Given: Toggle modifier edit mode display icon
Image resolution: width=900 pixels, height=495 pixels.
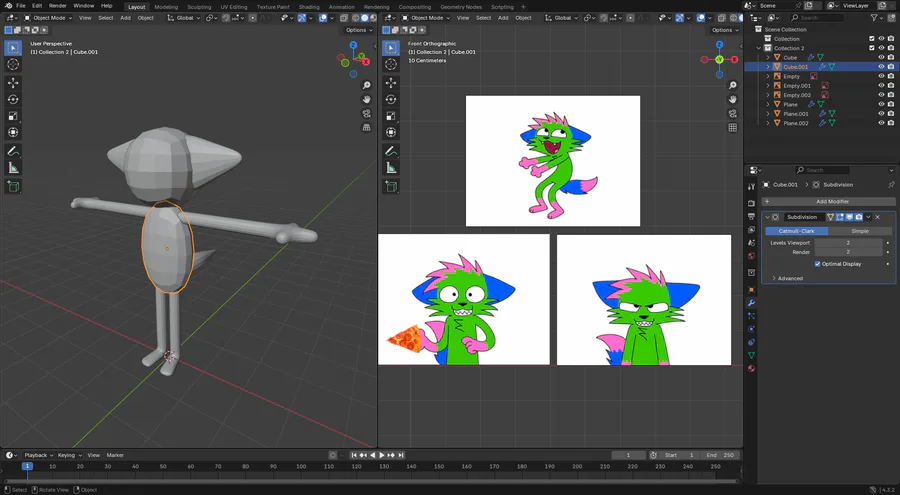Looking at the screenshot, I should [x=840, y=217].
